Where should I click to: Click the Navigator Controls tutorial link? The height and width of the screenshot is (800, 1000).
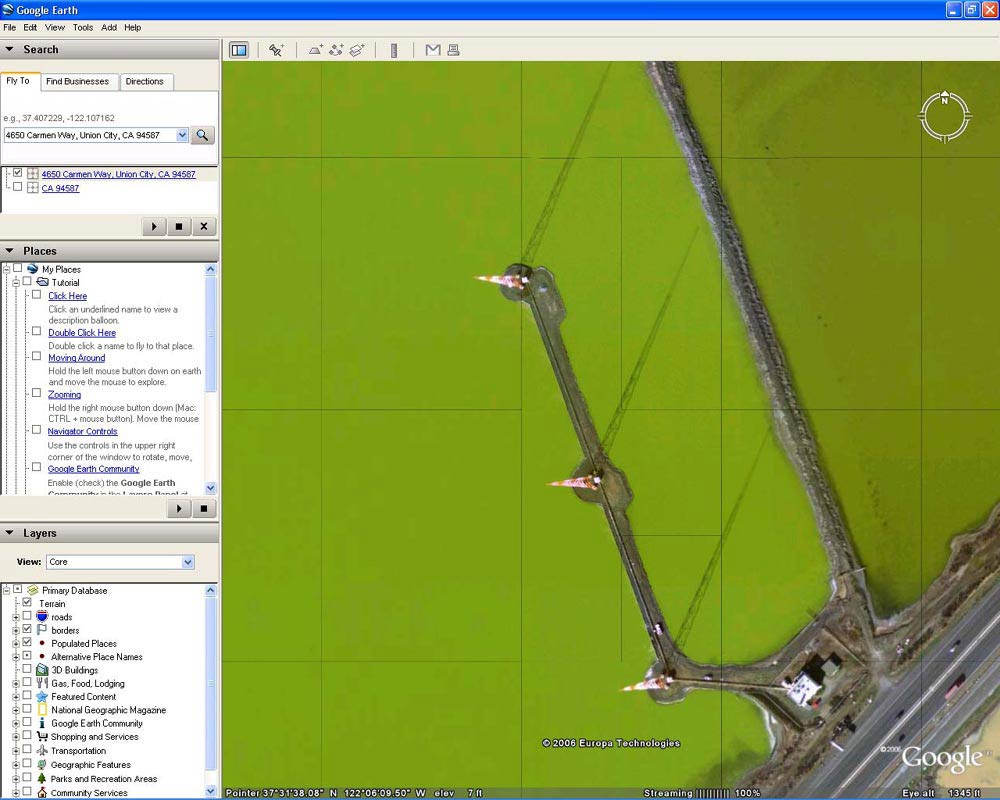[83, 431]
